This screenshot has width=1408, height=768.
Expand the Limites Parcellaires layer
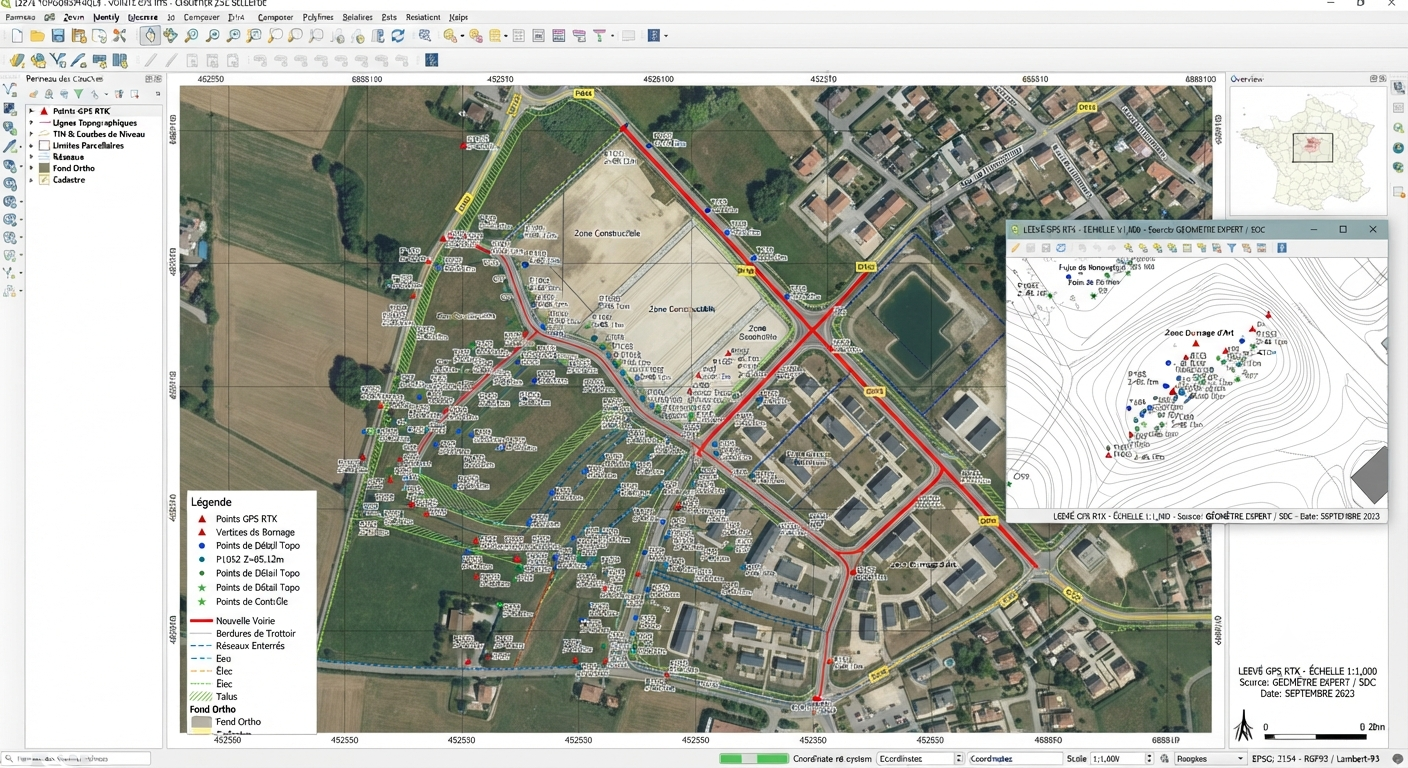(x=31, y=146)
